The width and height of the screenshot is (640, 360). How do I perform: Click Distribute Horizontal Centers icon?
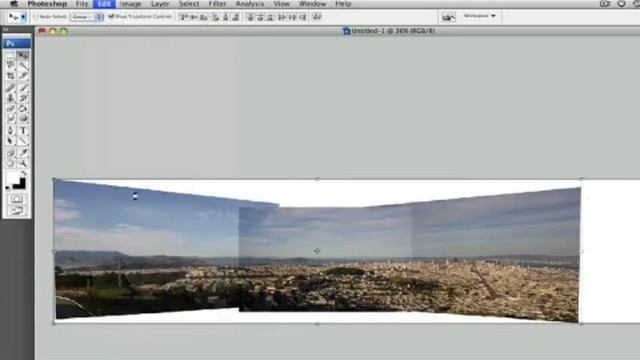coord(292,17)
